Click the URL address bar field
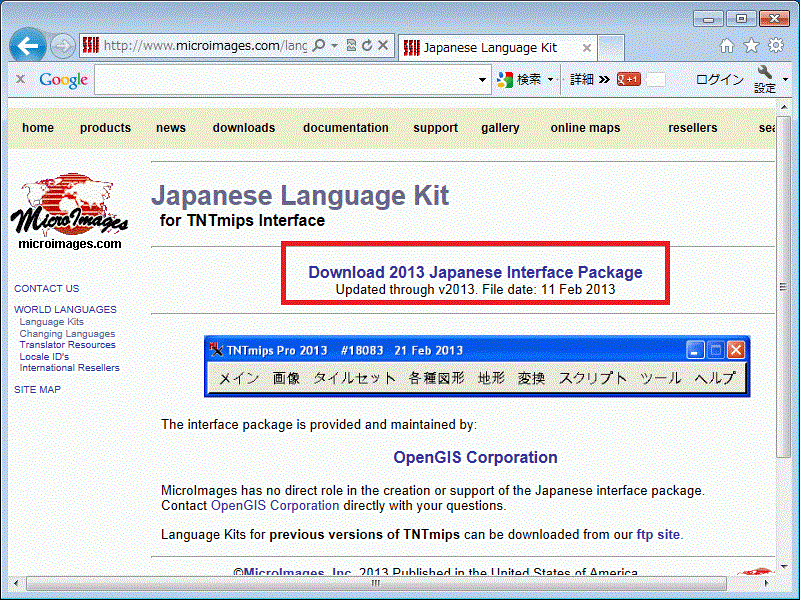Image resolution: width=800 pixels, height=600 pixels. pos(204,46)
